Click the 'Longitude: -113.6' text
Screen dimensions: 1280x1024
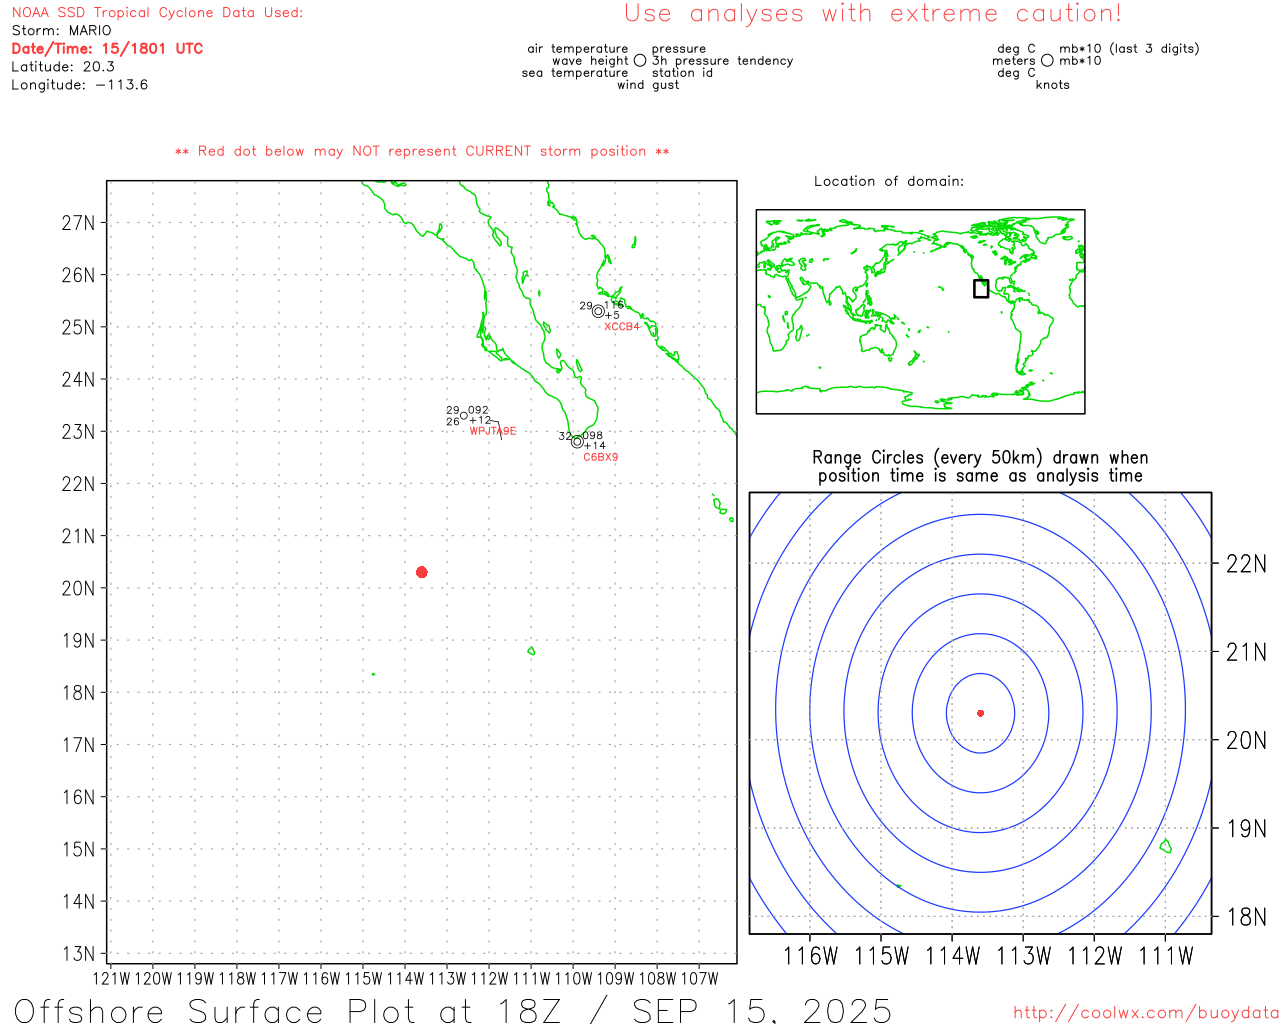point(80,85)
